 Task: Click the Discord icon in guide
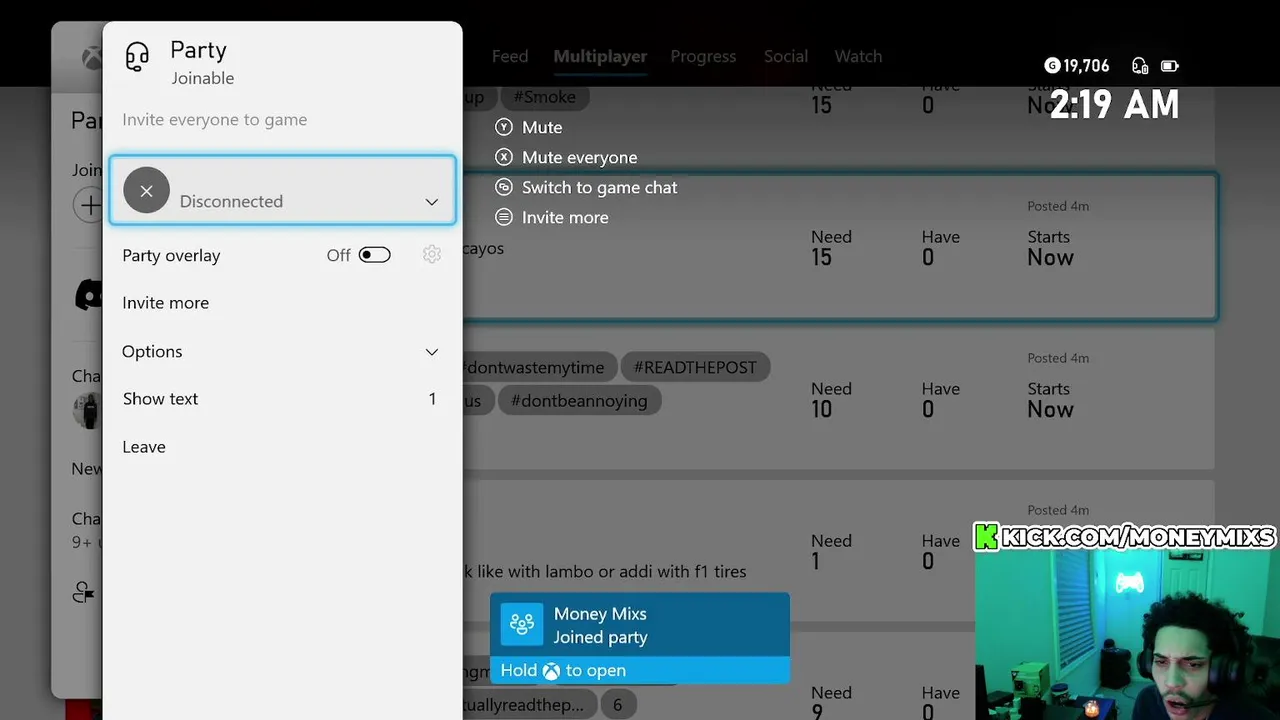click(89, 295)
